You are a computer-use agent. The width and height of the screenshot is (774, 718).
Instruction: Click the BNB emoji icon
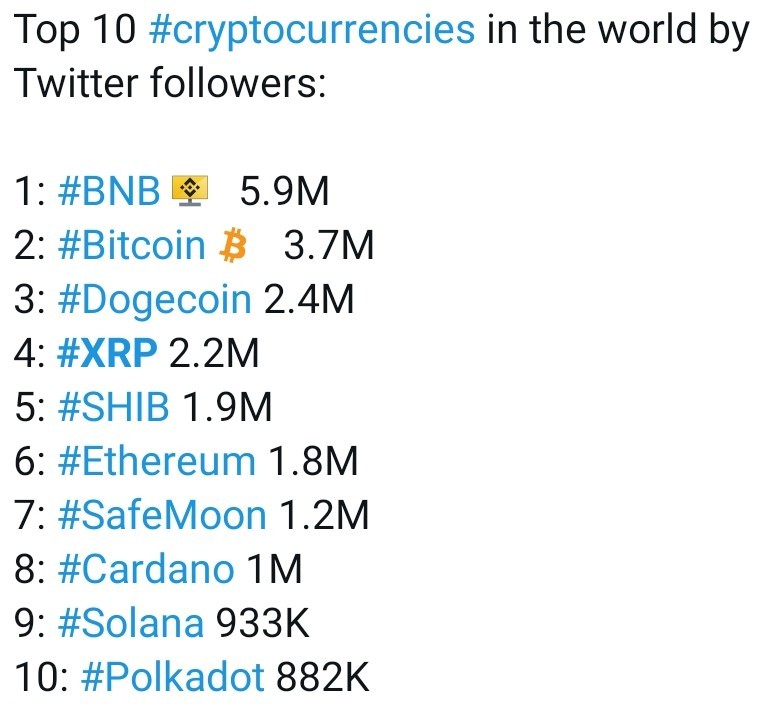pos(190,190)
